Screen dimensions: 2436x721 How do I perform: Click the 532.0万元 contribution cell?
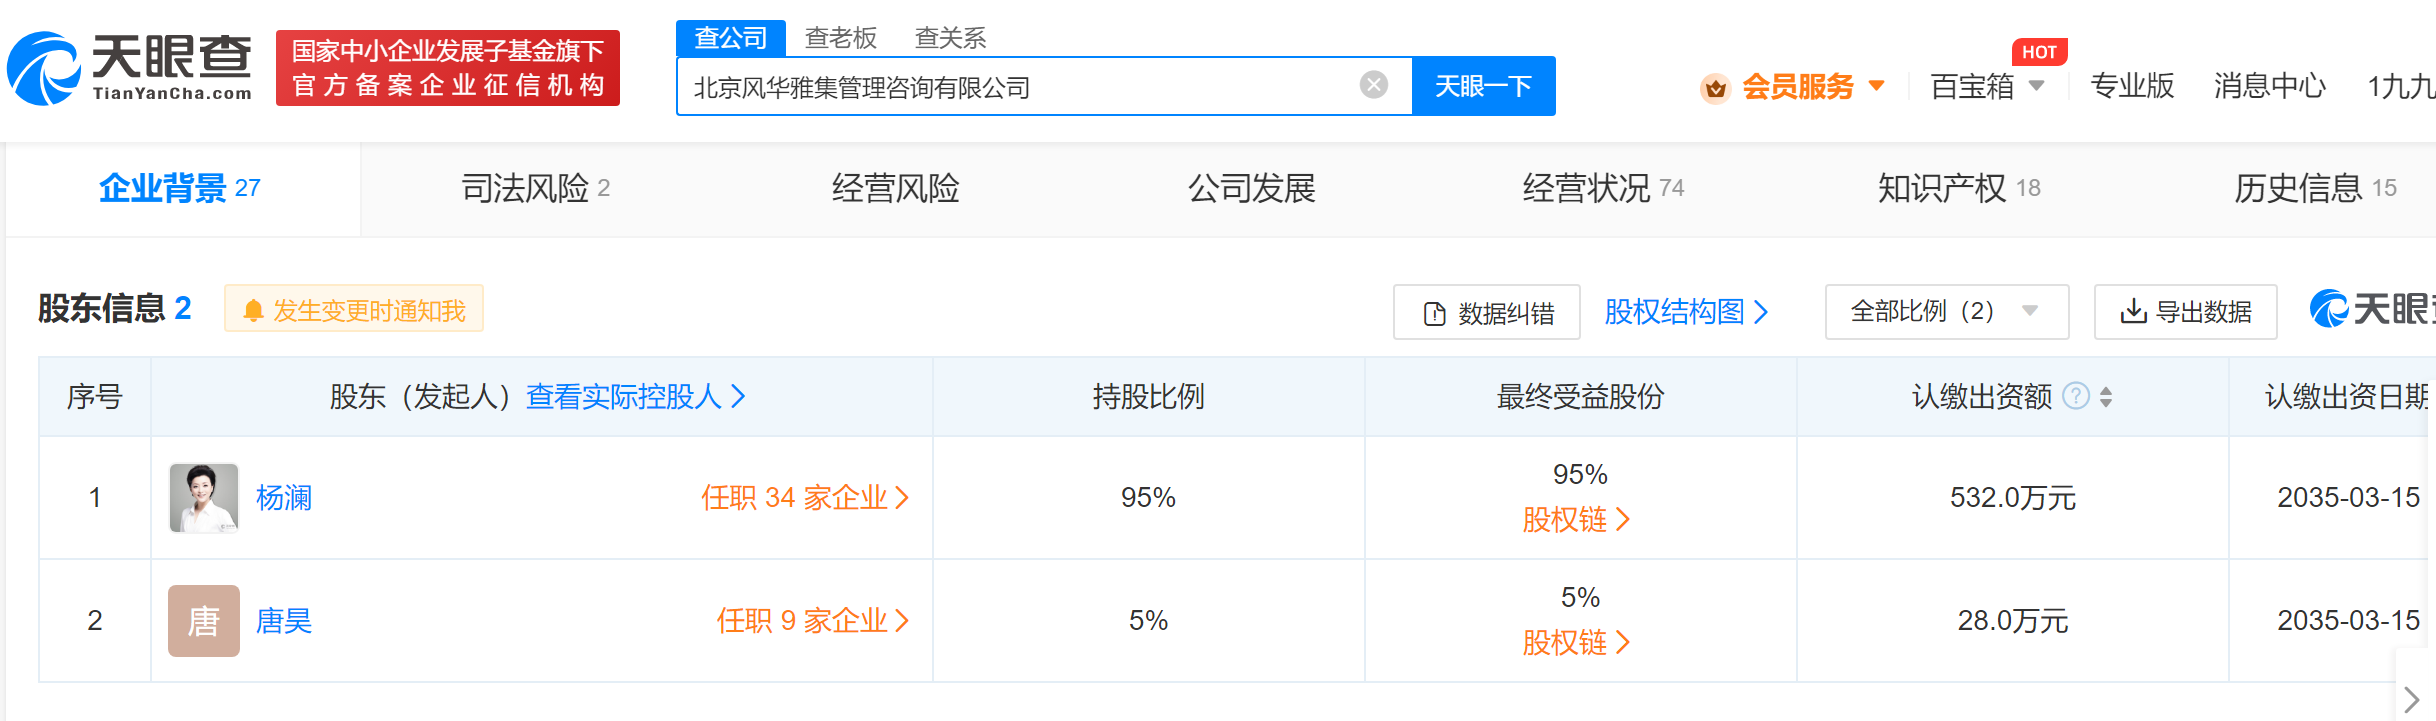pos(2013,498)
